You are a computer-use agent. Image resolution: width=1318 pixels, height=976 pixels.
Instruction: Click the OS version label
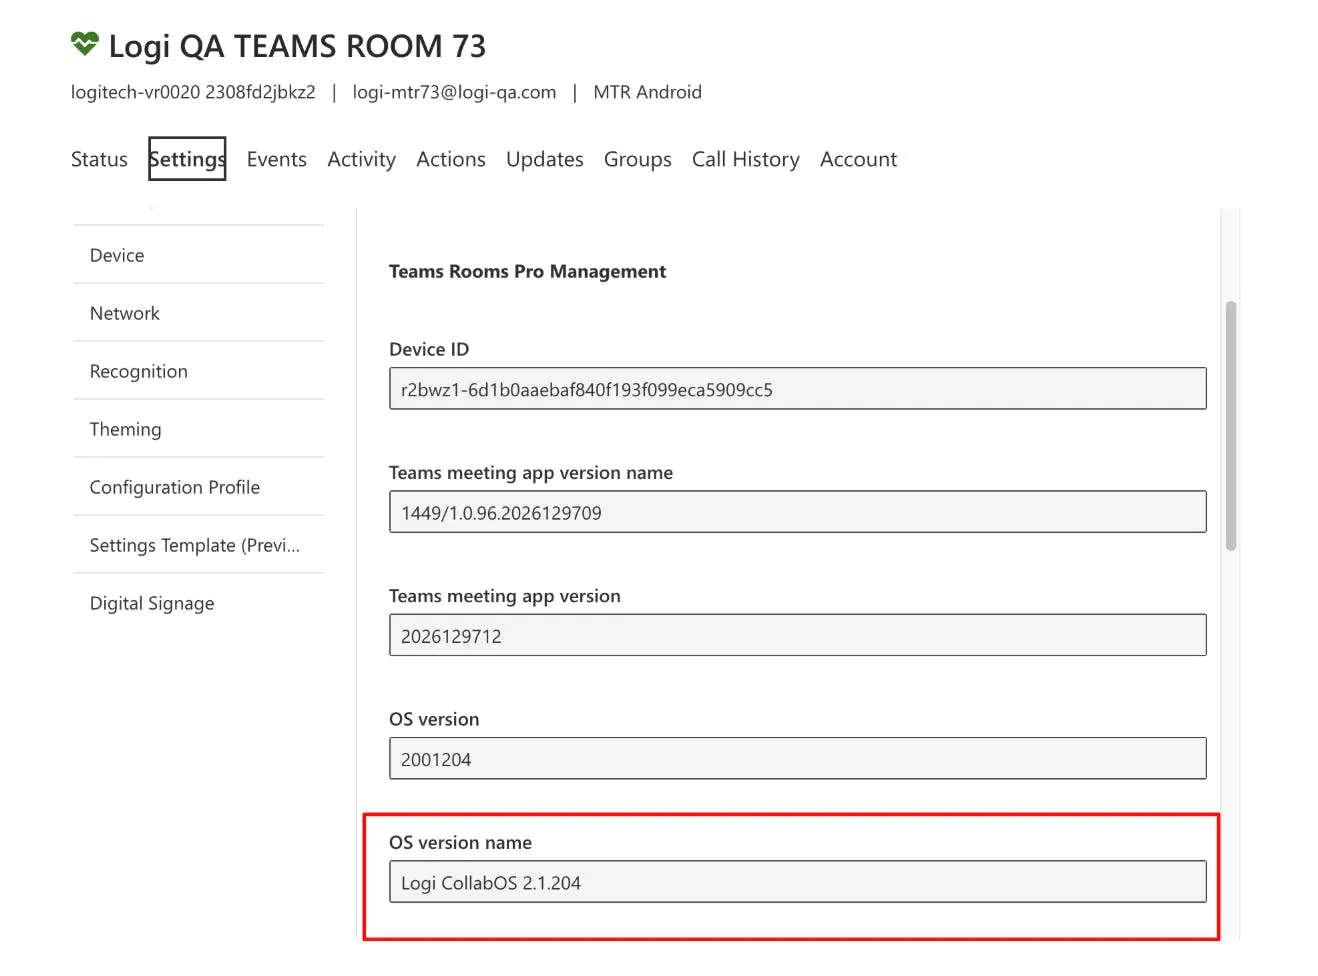[434, 719]
